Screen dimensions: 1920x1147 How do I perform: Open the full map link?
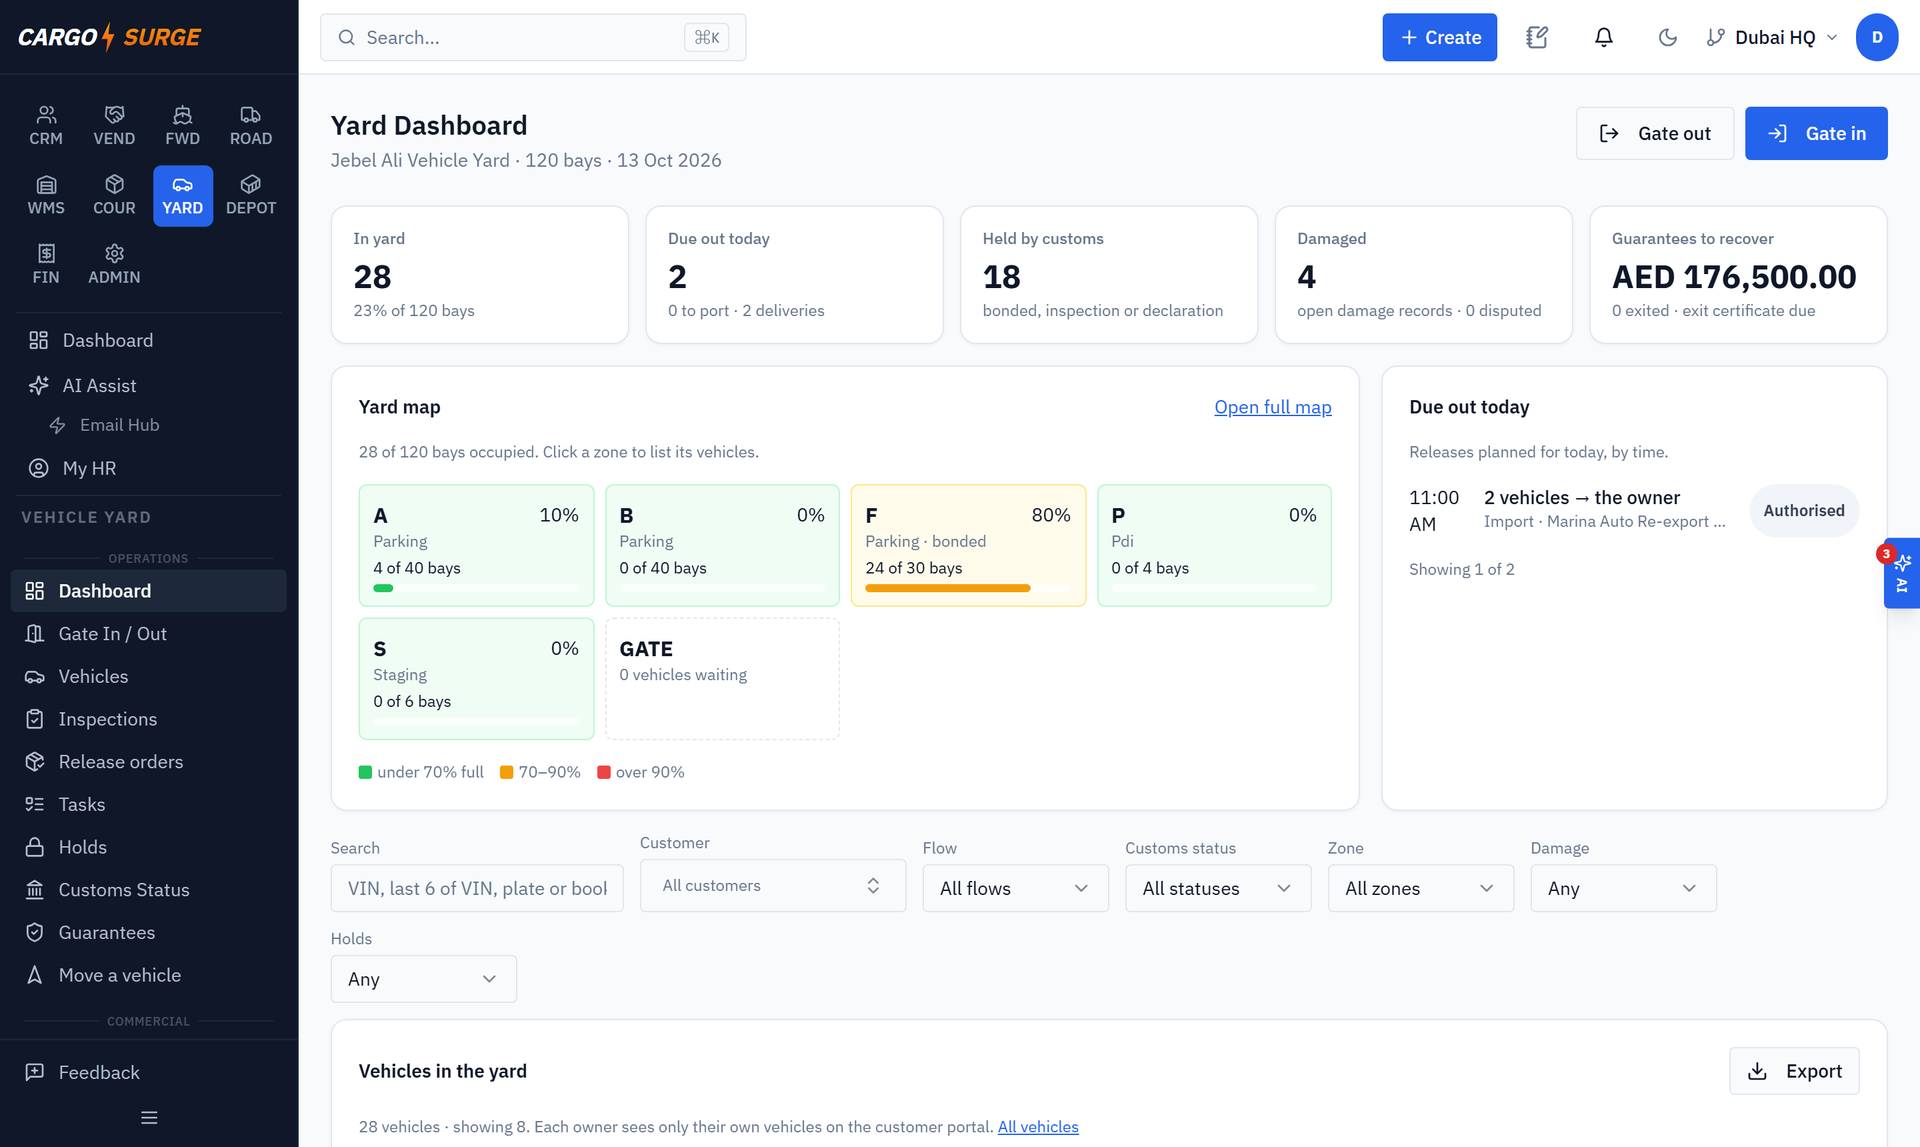point(1272,407)
